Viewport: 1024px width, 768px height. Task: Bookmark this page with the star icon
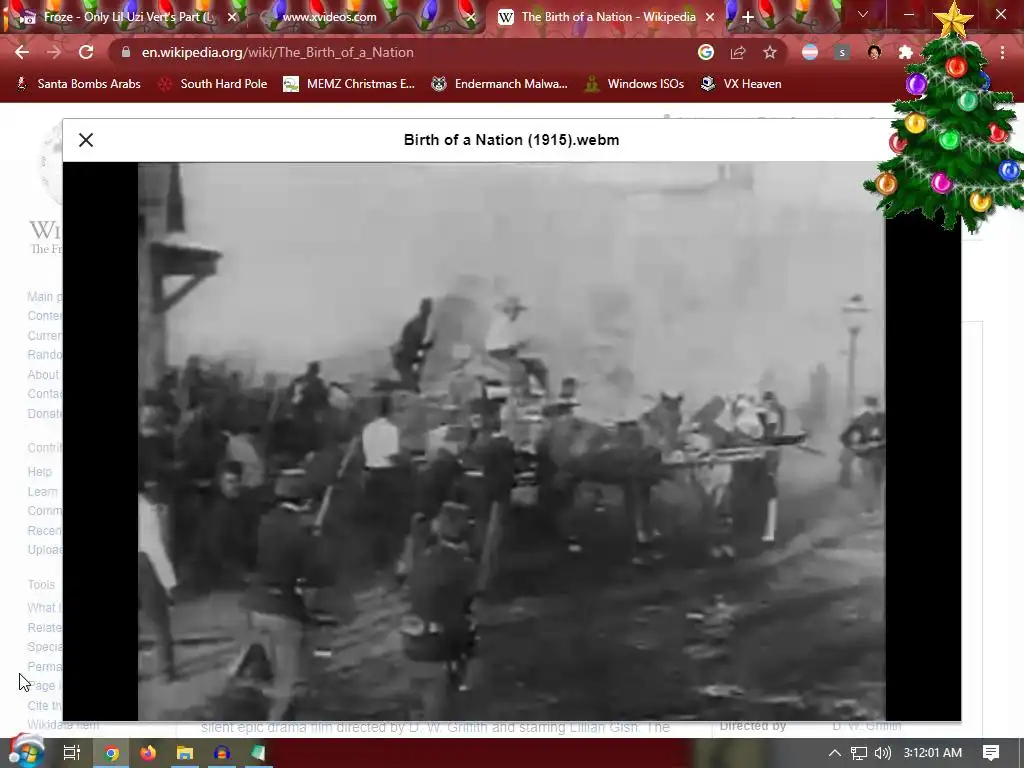(x=770, y=52)
